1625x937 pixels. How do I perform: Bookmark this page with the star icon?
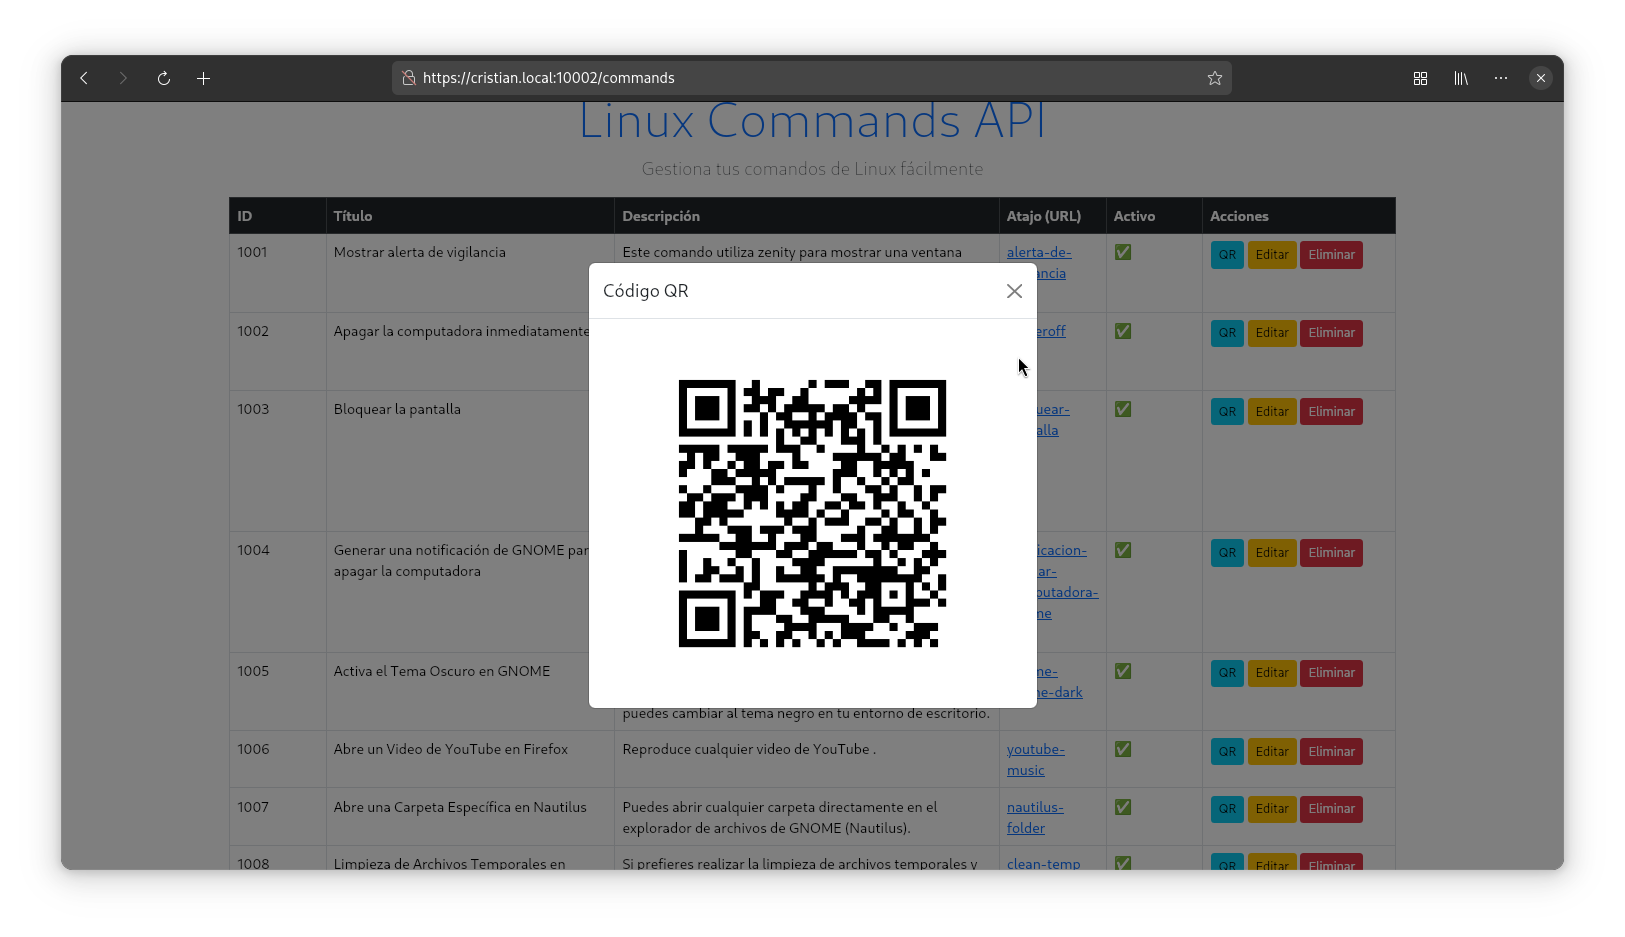[1214, 78]
